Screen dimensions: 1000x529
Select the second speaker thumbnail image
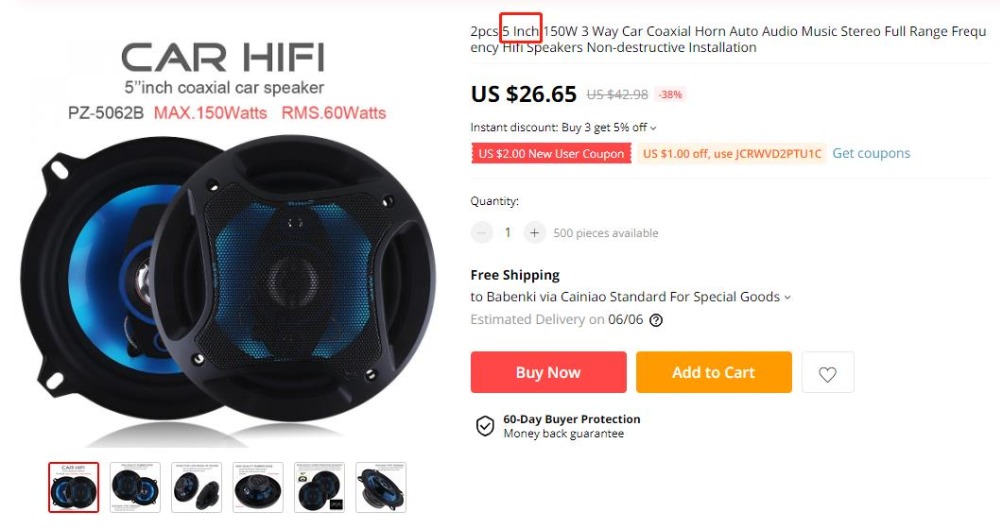click(135, 488)
